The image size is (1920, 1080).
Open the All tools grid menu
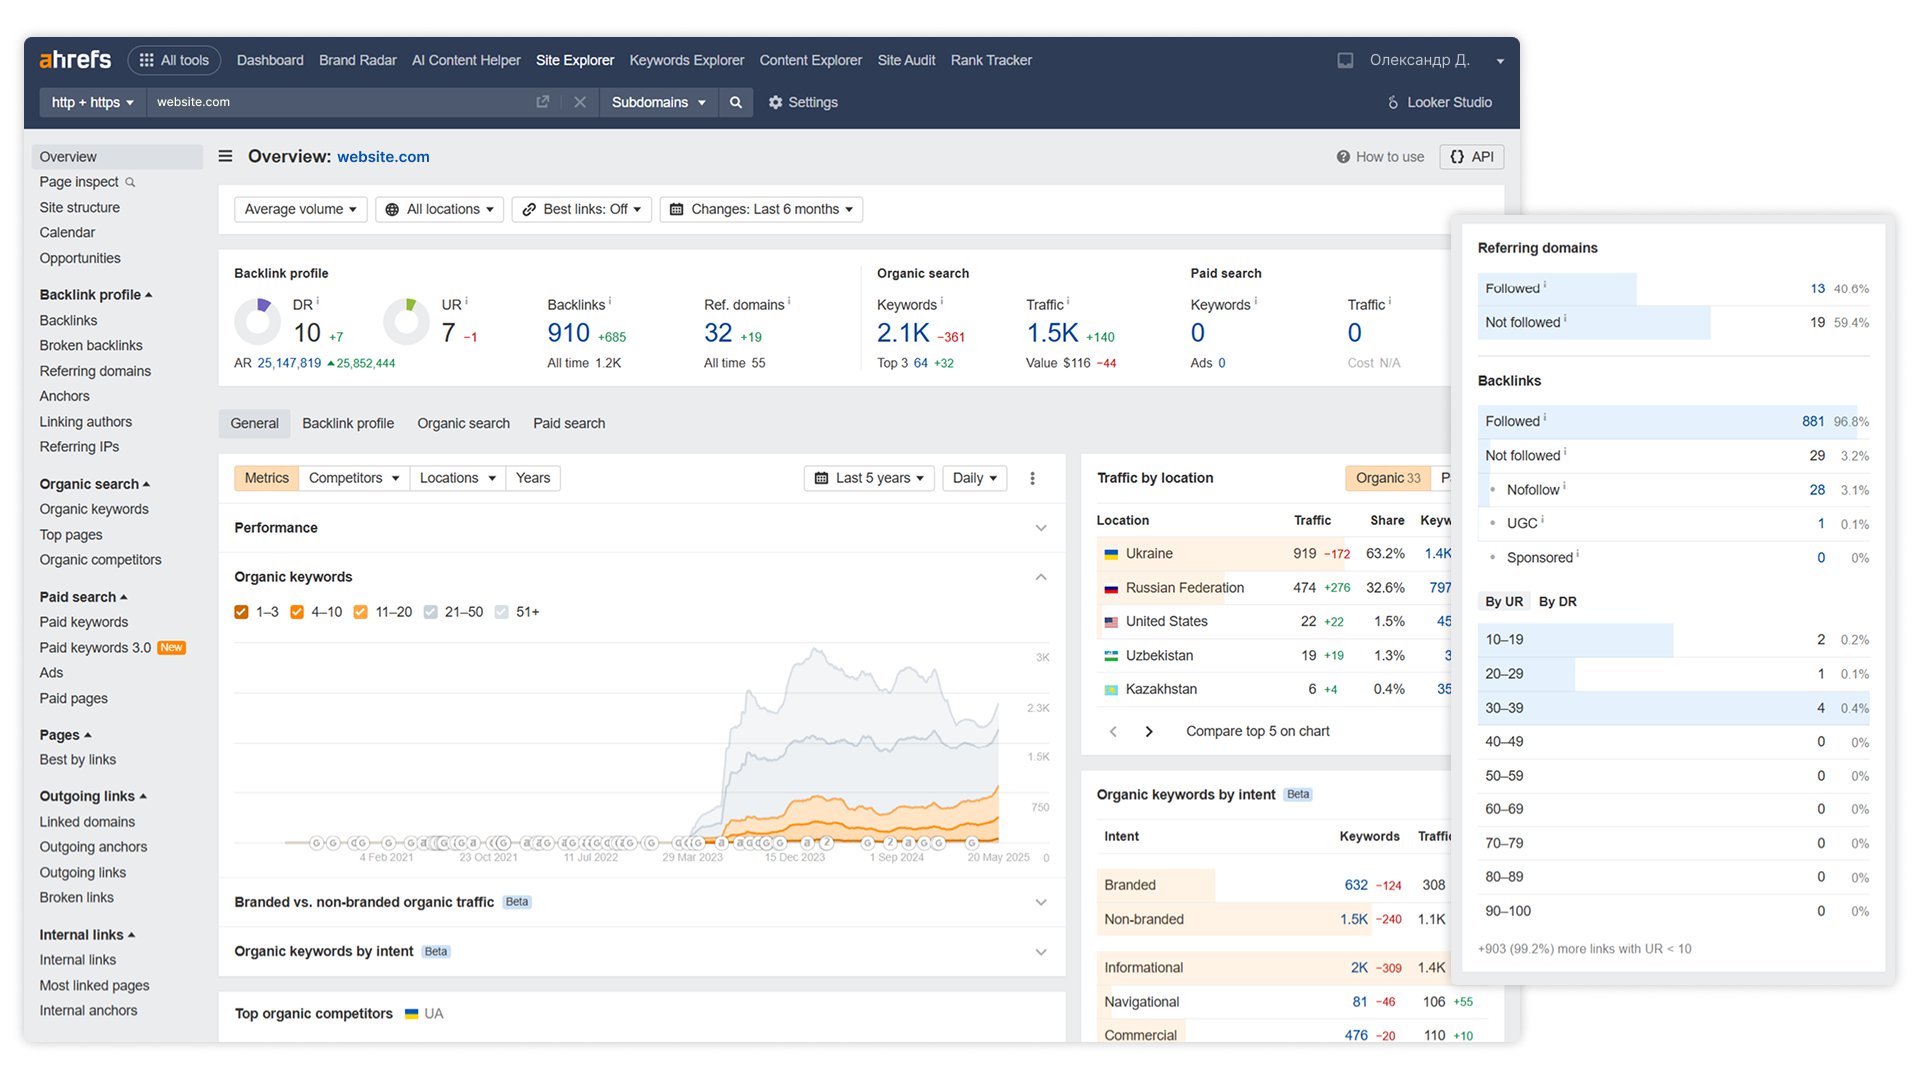click(174, 60)
